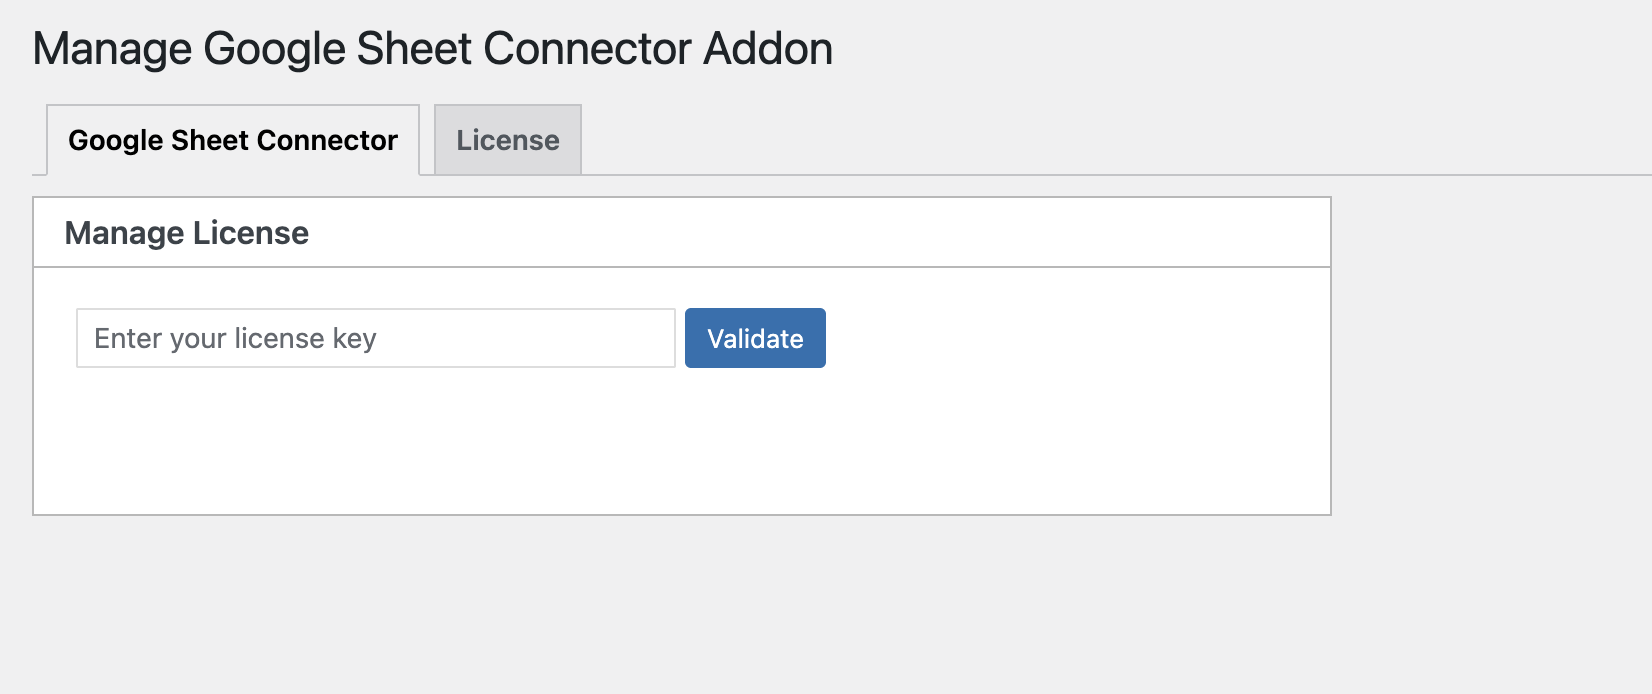This screenshot has width=1652, height=694.
Task: Click the Manage License panel heading
Action: pos(186,233)
